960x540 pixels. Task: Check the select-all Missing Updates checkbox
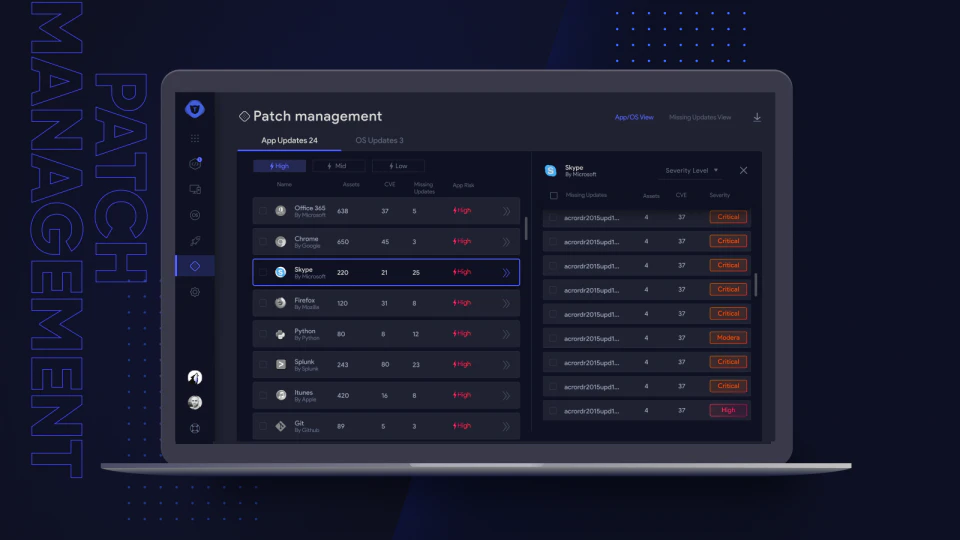553,195
